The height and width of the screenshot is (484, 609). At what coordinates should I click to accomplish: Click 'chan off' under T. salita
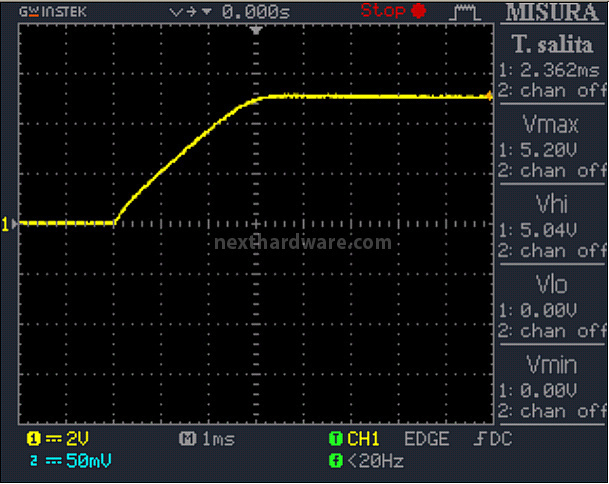coord(563,91)
